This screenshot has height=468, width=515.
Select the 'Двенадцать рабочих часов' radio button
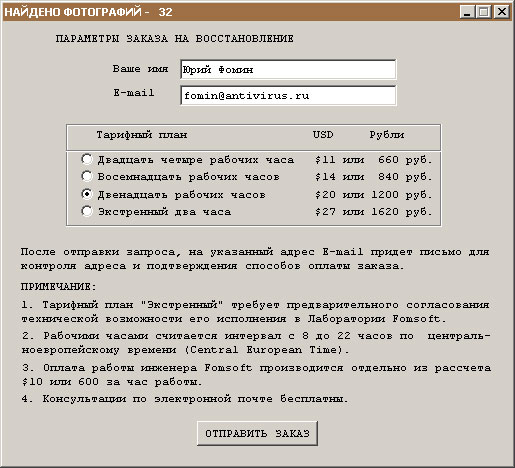coord(87,194)
